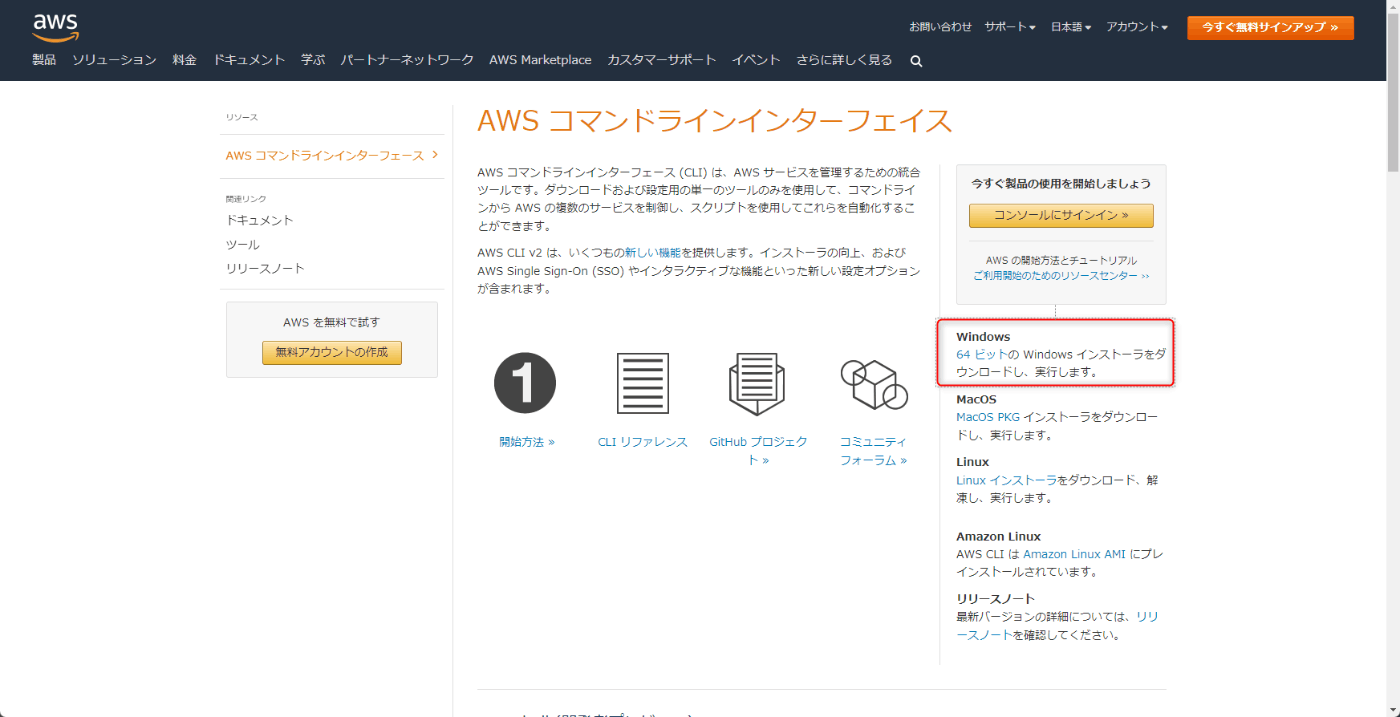Open さらに詳しく見る in the navigation
The height and width of the screenshot is (717, 1400).
click(844, 60)
